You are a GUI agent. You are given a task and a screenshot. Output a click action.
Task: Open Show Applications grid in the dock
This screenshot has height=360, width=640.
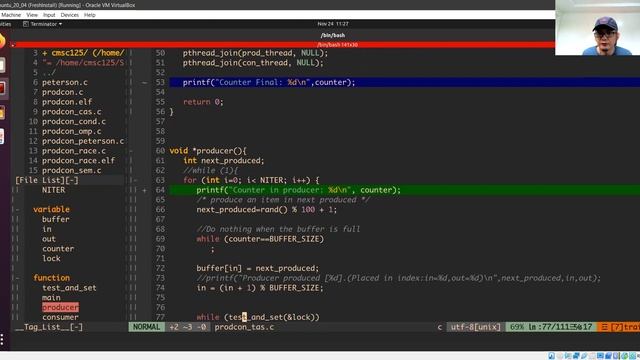[x=2, y=340]
